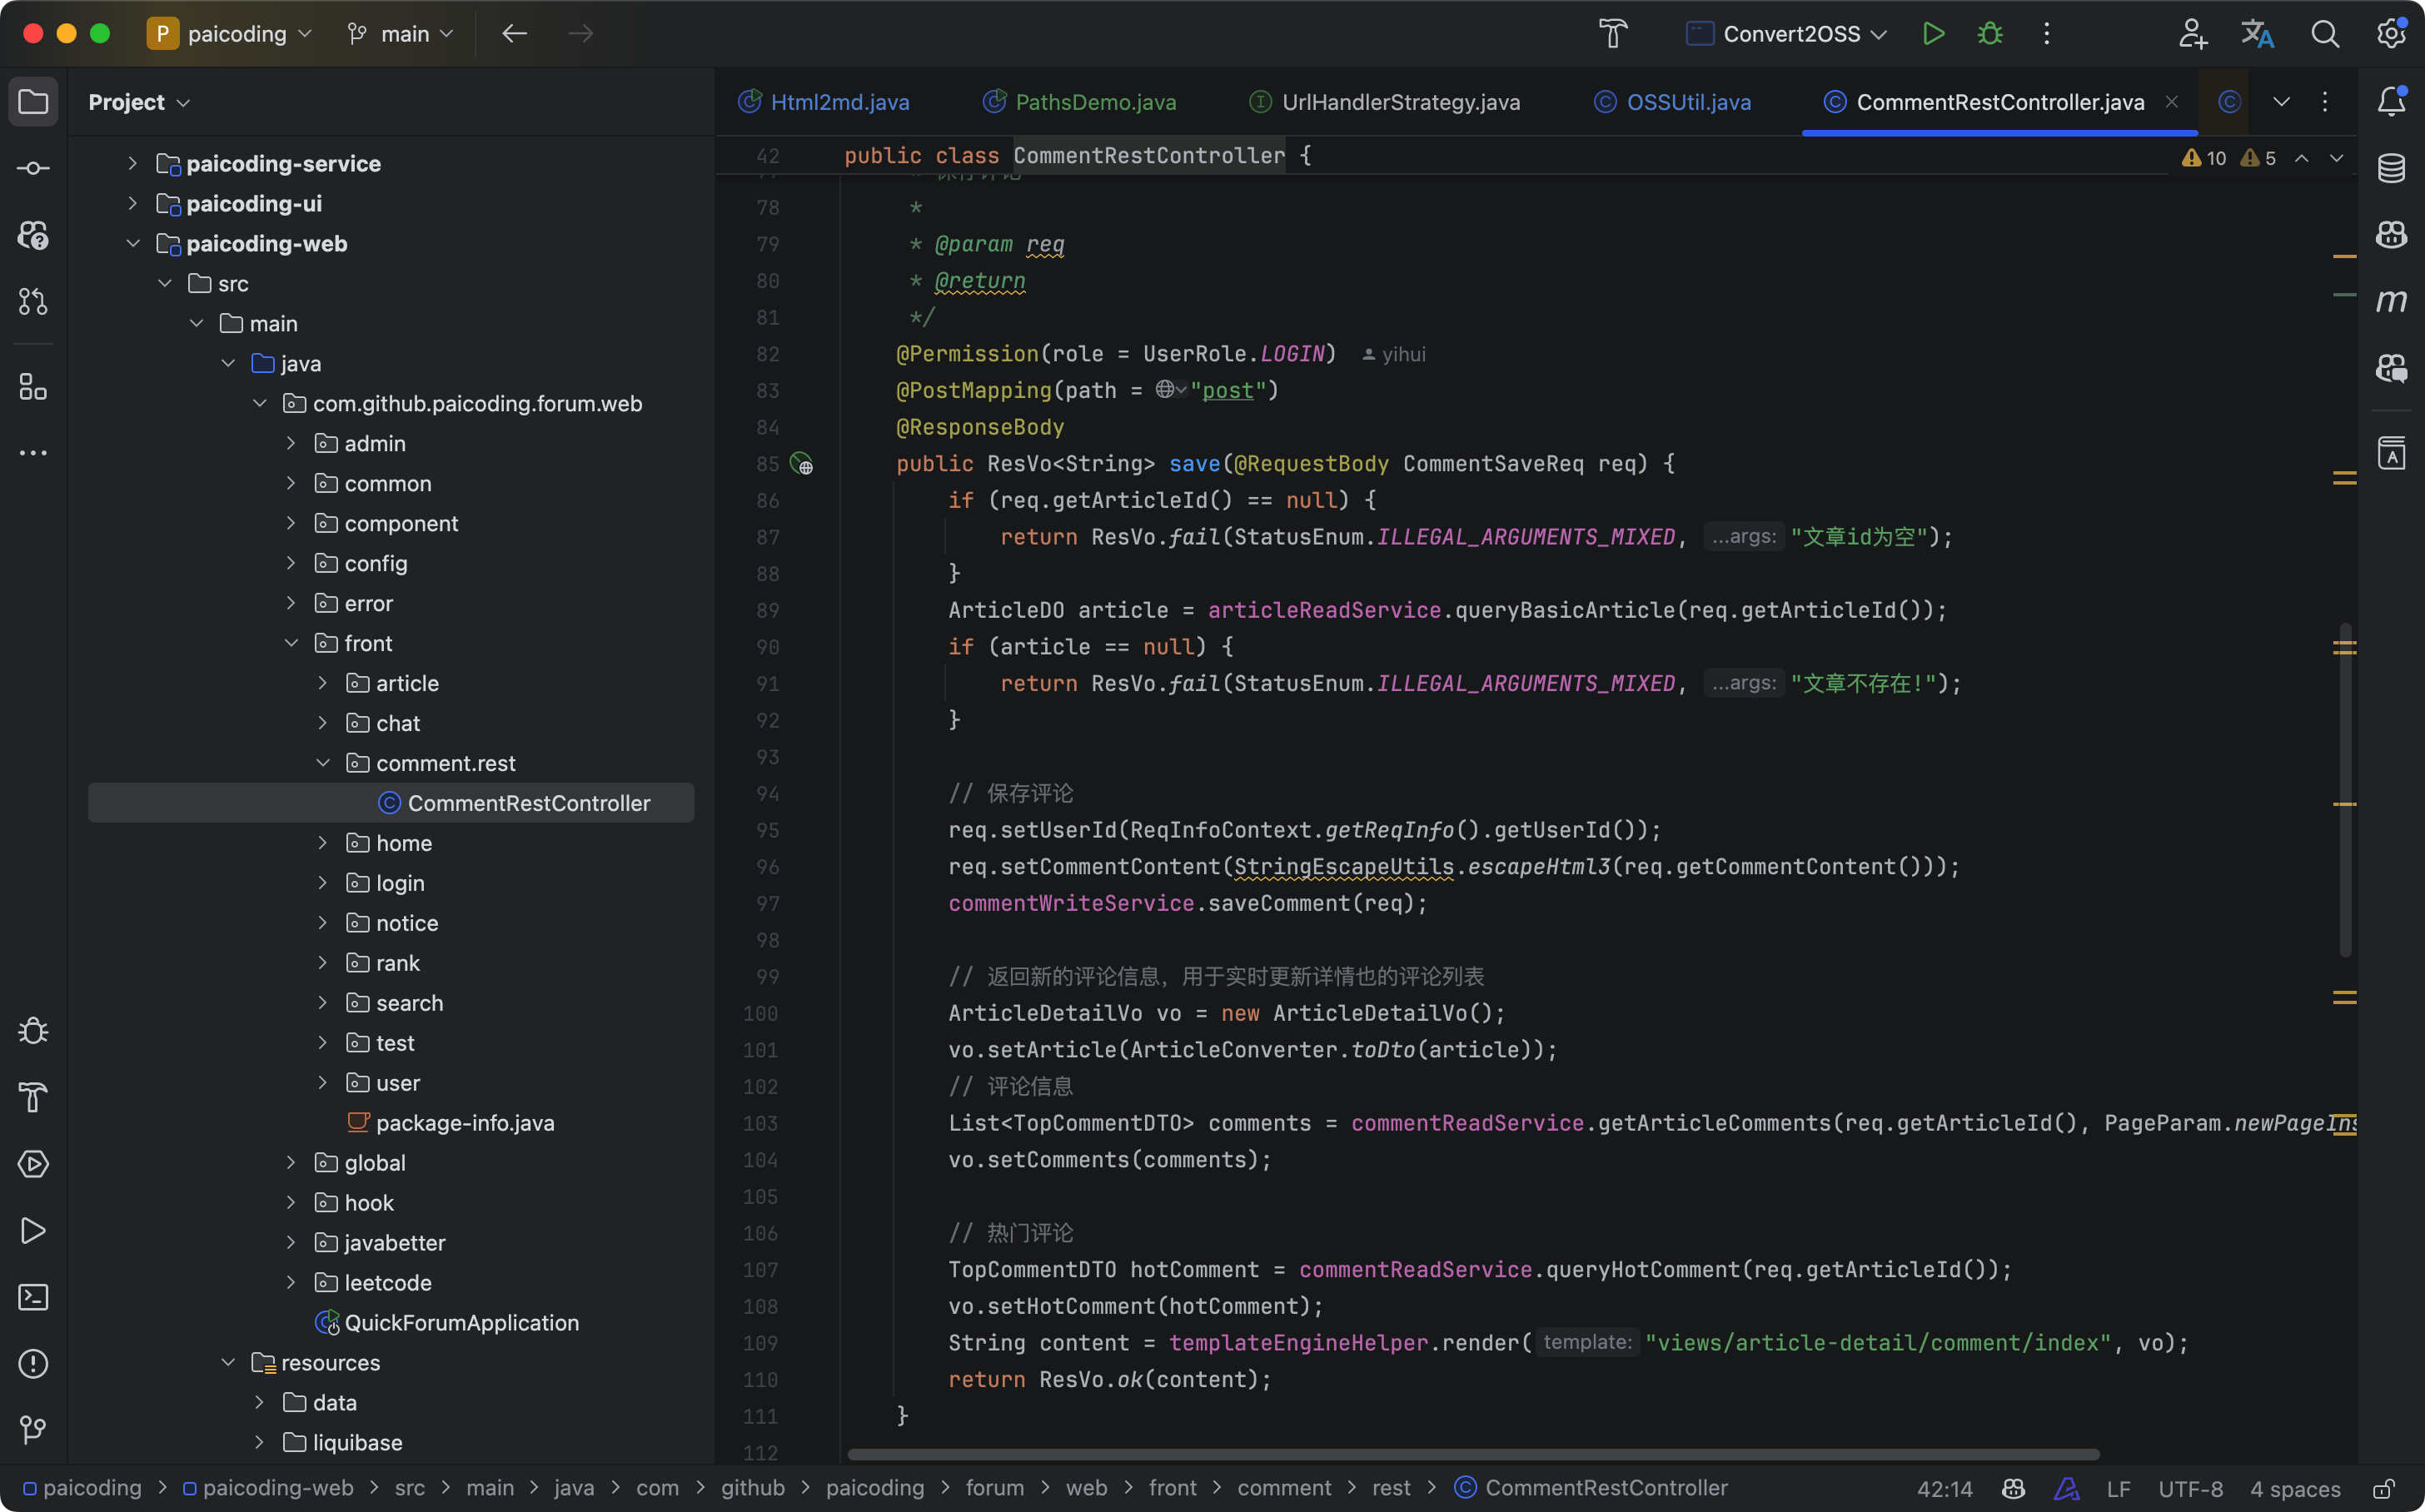Viewport: 2425px width, 1512px height.
Task: Click the "post" URL link in PostMapping
Action: point(1227,391)
